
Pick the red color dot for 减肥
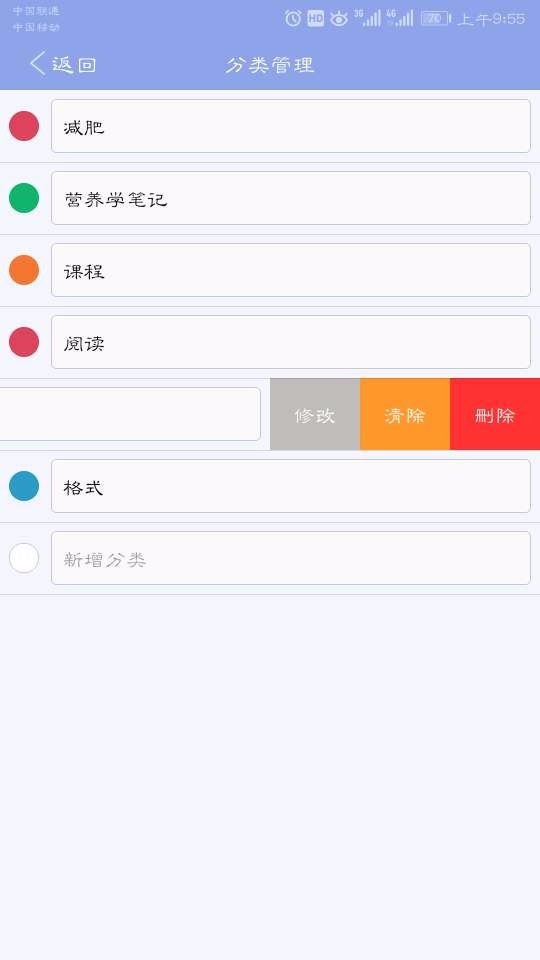(x=24, y=126)
